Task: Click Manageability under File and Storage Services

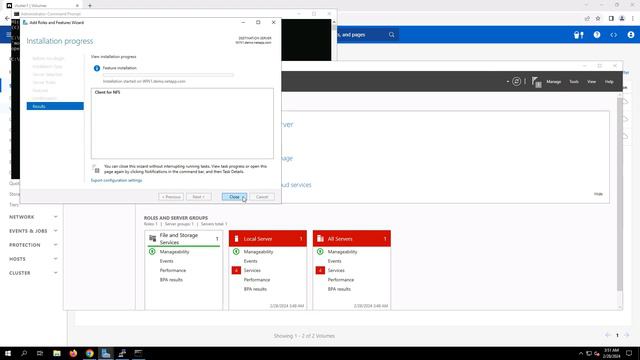Action: click(x=174, y=252)
